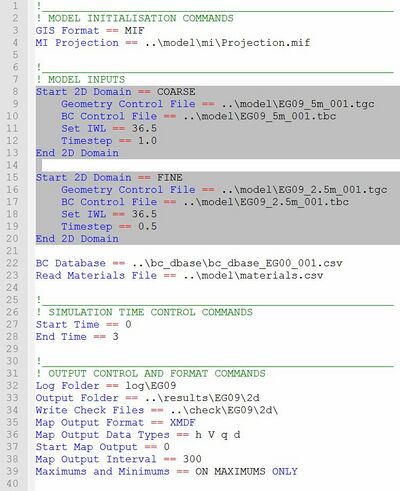Image resolution: width=400 pixels, height=491 pixels.
Task: Click line number 8 in the gutter
Action: (x=15, y=92)
